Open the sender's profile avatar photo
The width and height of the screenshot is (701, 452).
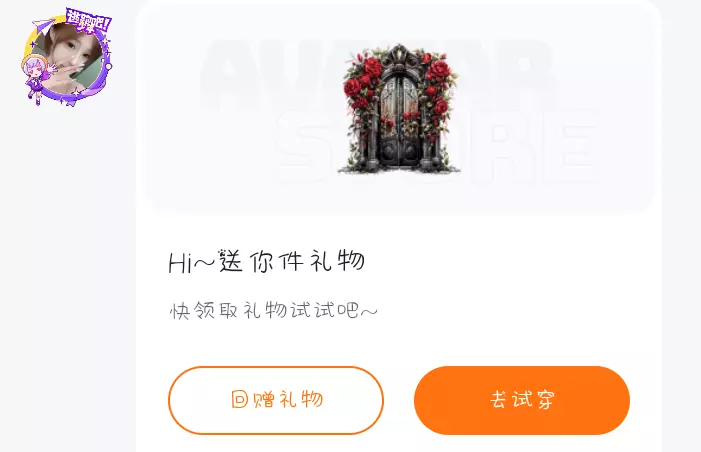click(x=67, y=58)
